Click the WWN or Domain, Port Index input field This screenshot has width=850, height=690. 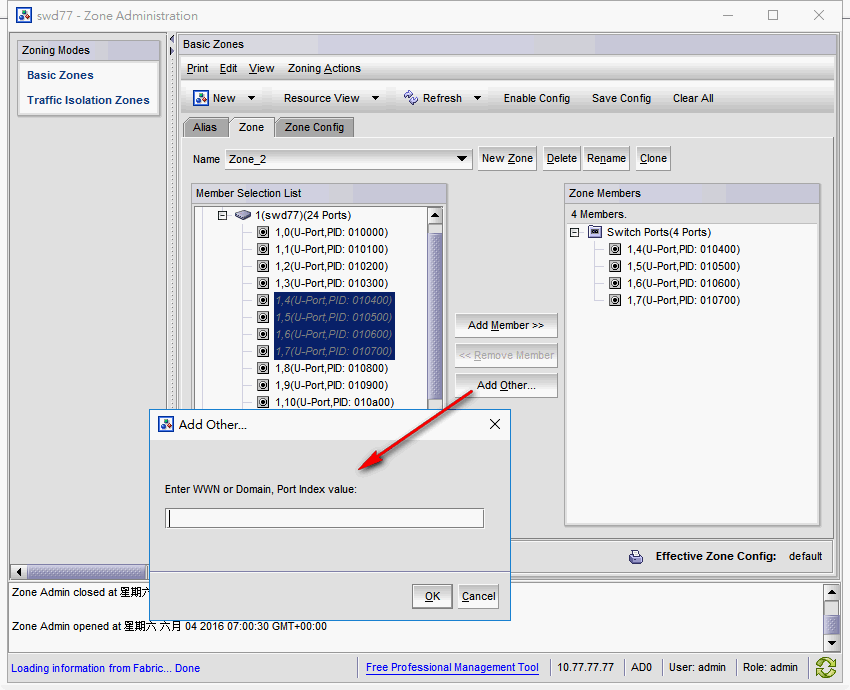(x=324, y=518)
